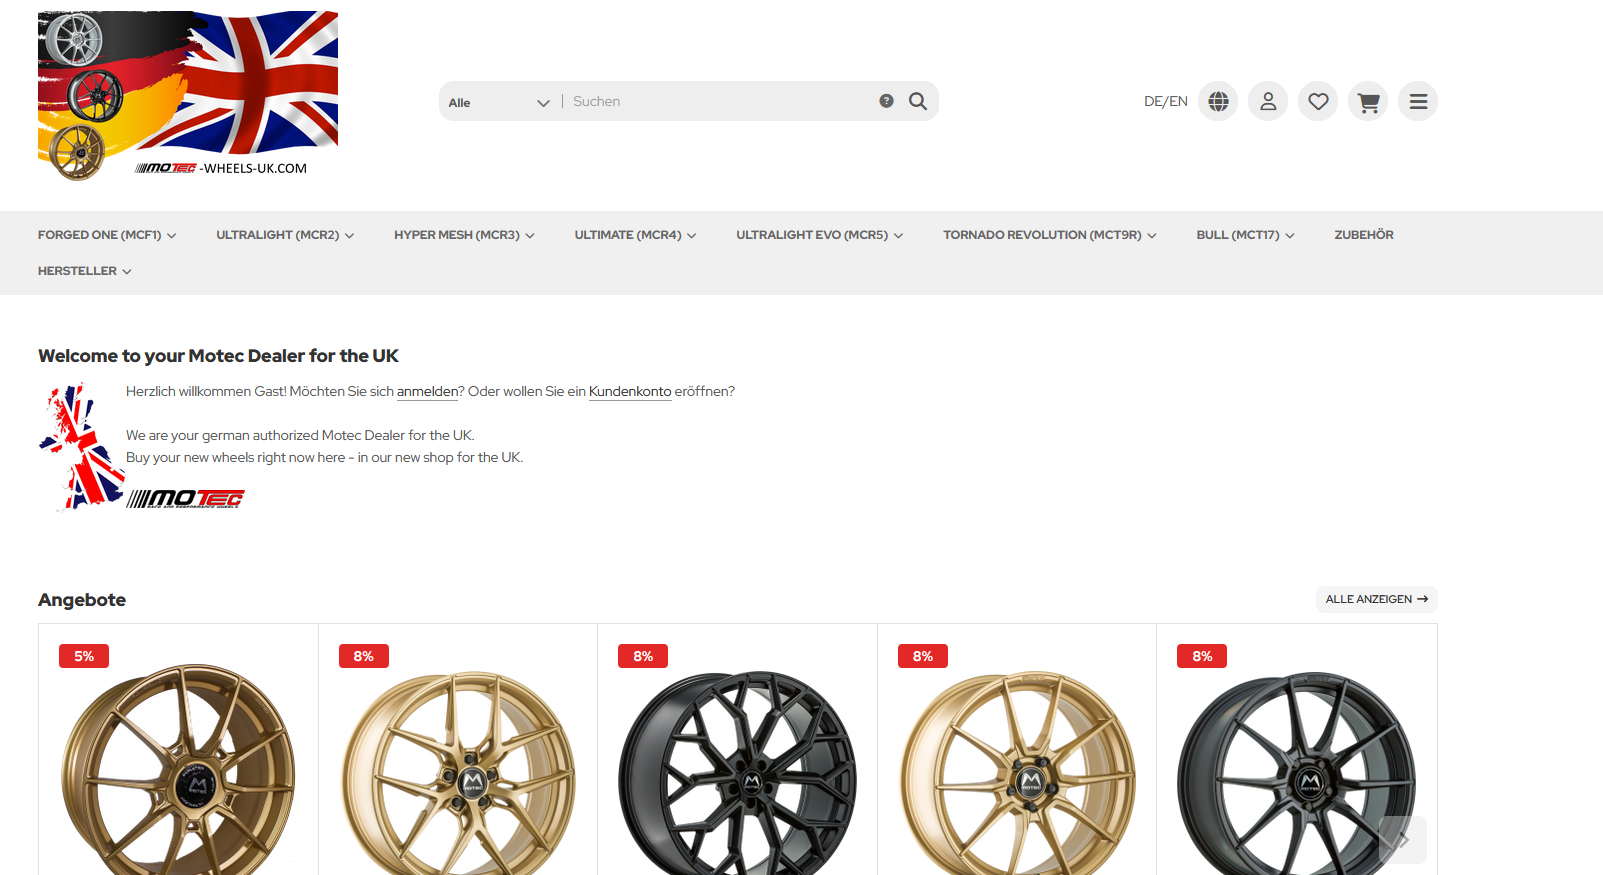Viewport: 1603px width, 875px height.
Task: Click the Welcome to your Motec Dealer heading
Action: pyautogui.click(x=218, y=356)
